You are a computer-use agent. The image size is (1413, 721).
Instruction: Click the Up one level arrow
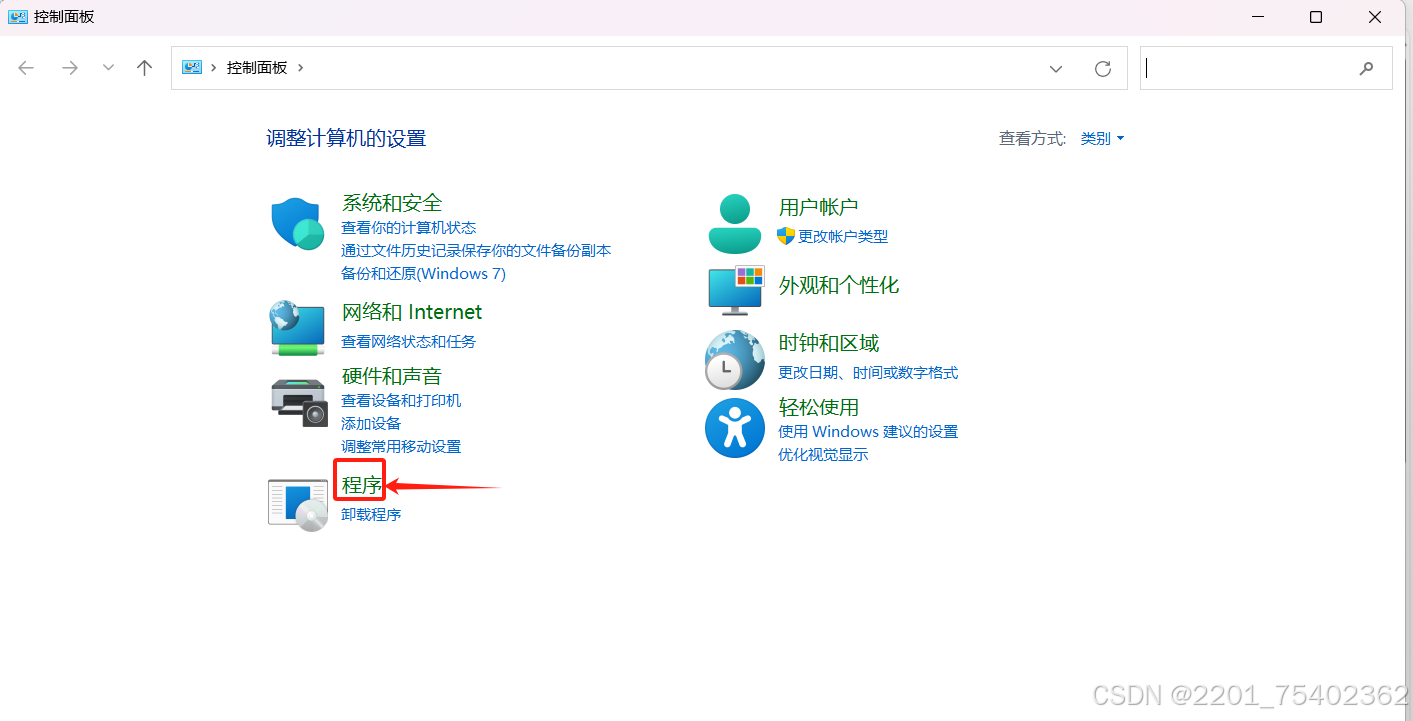[x=144, y=68]
